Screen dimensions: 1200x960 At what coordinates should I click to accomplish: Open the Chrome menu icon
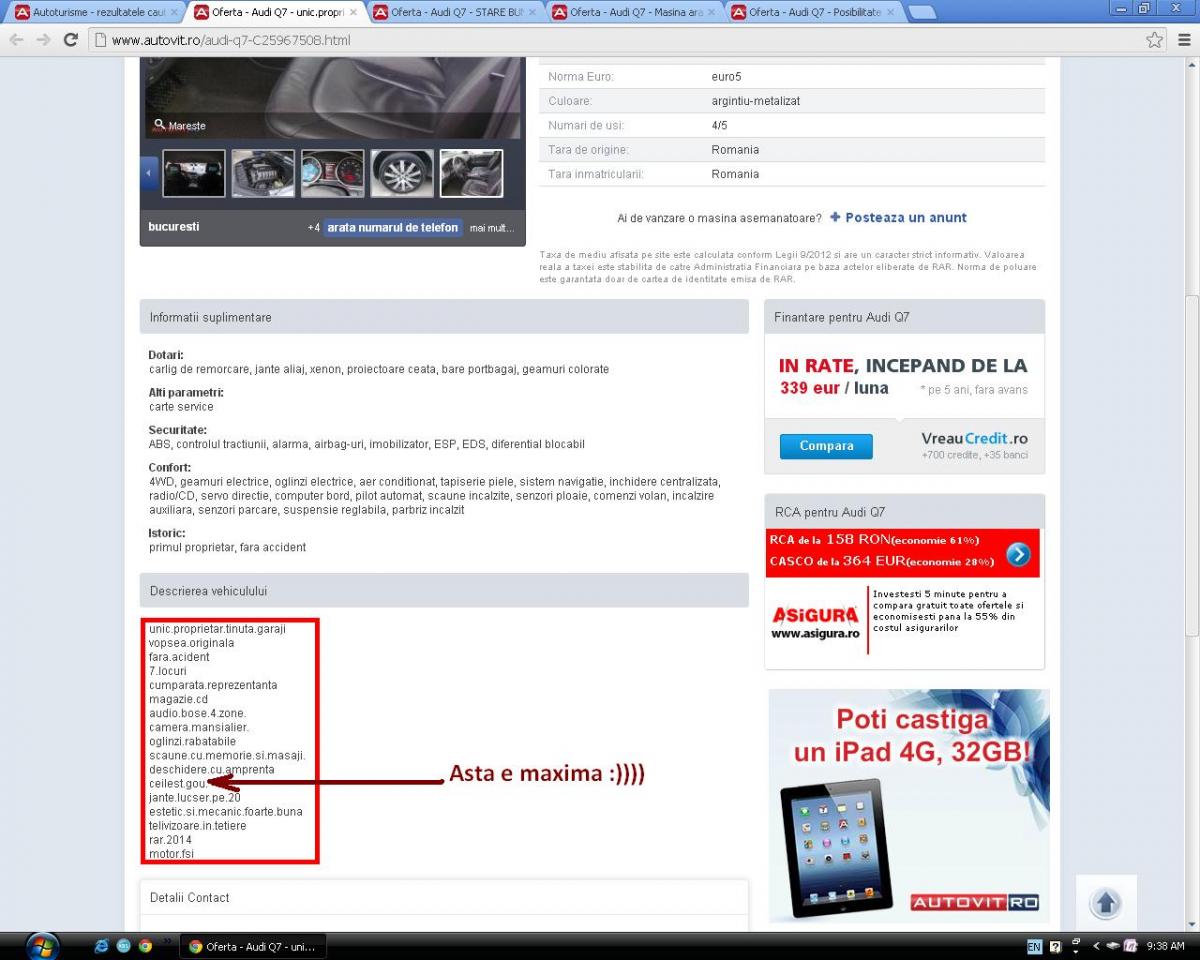1183,40
